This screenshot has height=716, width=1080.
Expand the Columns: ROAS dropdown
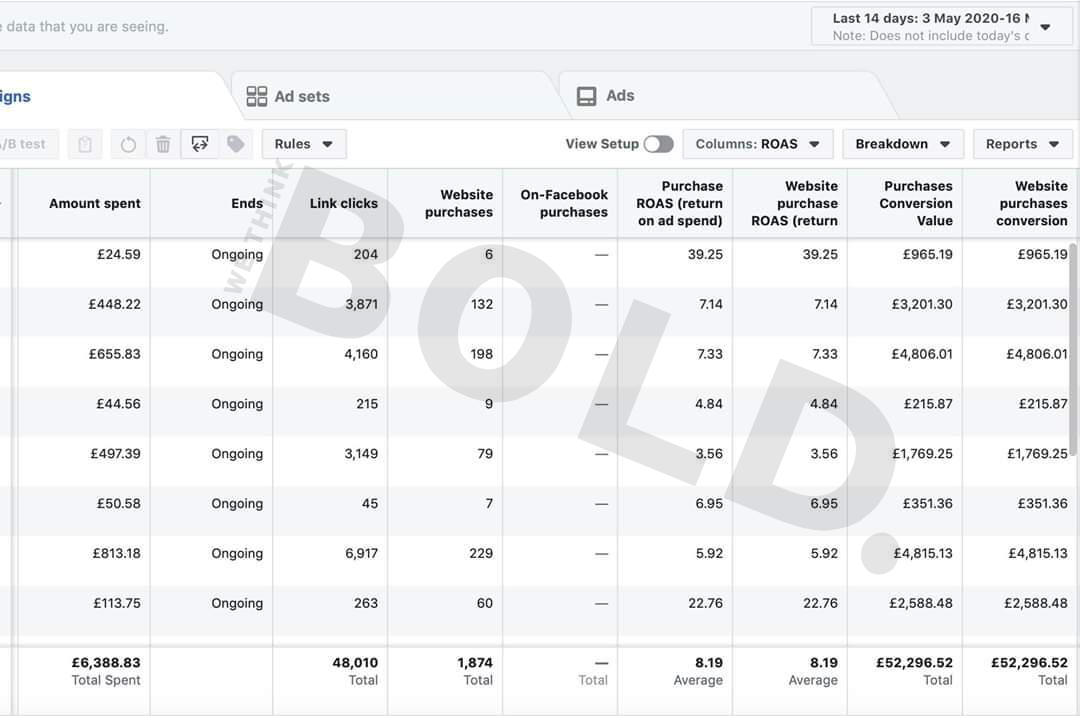[x=757, y=144]
